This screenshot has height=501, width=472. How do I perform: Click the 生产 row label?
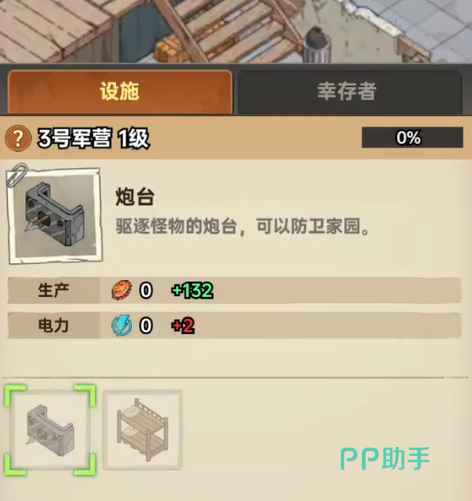coord(53,290)
